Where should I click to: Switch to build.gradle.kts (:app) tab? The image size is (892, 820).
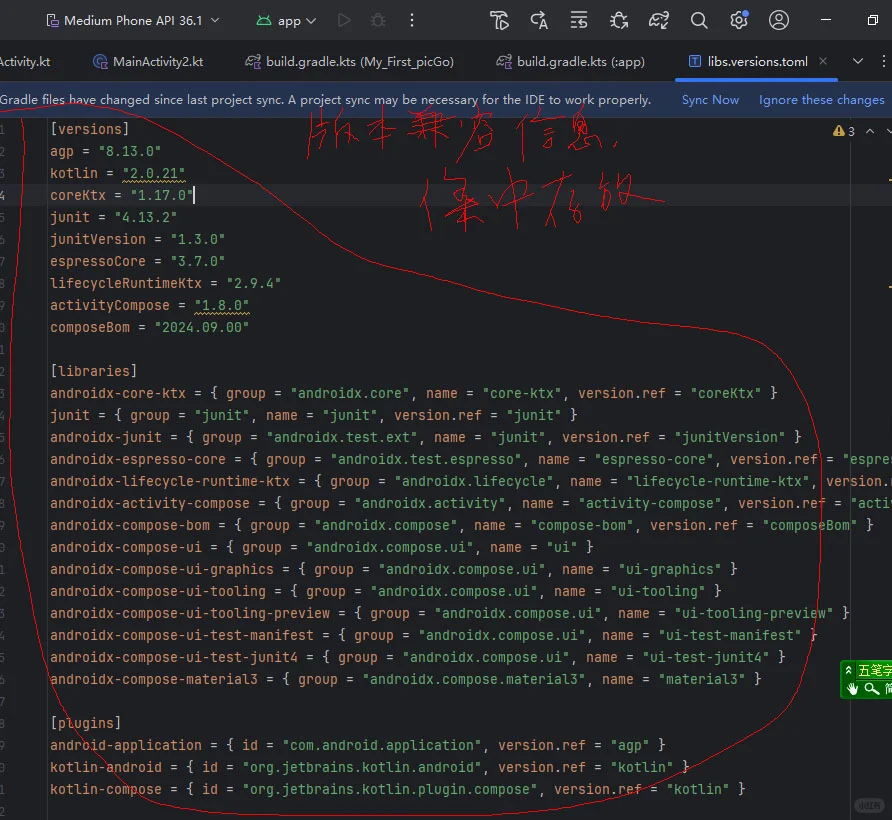pyautogui.click(x=570, y=61)
